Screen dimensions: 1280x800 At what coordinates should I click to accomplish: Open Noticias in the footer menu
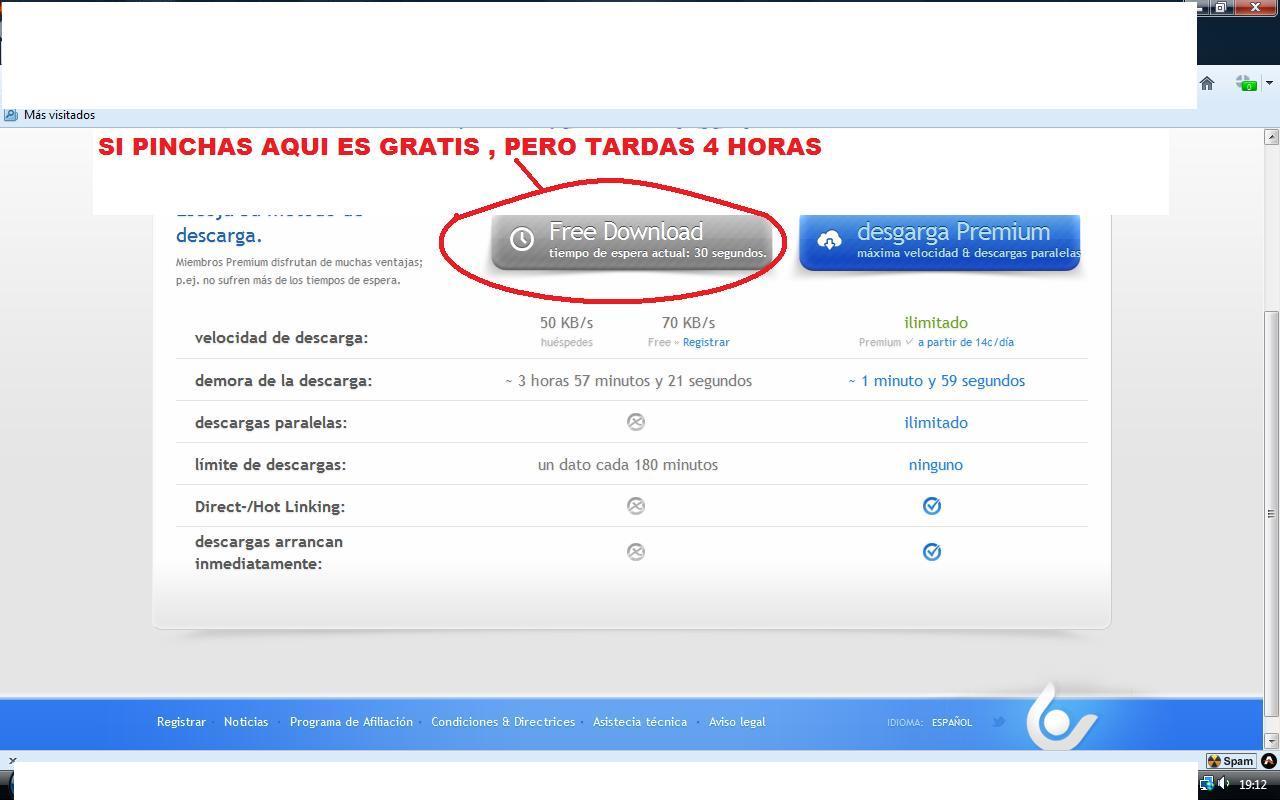pos(246,722)
